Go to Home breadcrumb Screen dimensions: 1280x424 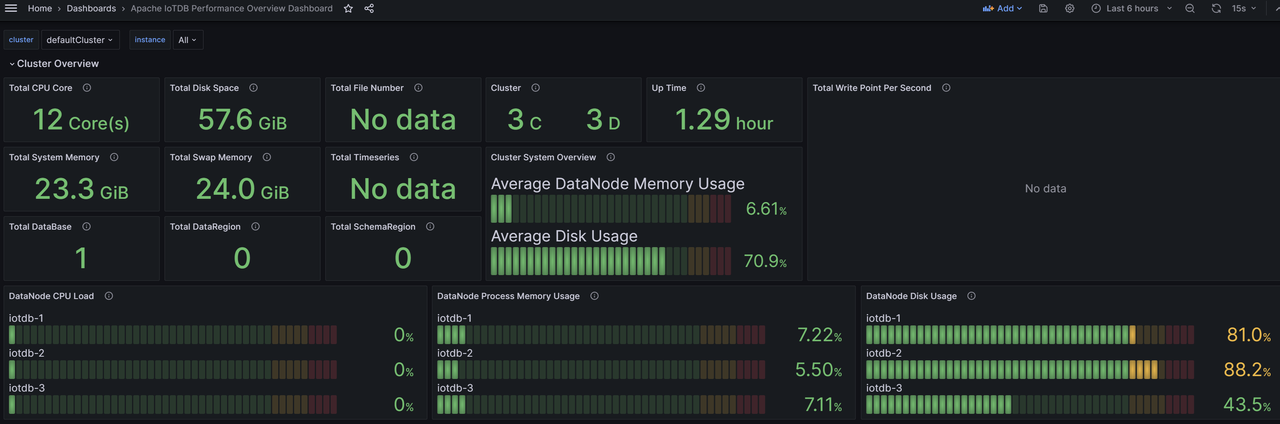click(40, 8)
